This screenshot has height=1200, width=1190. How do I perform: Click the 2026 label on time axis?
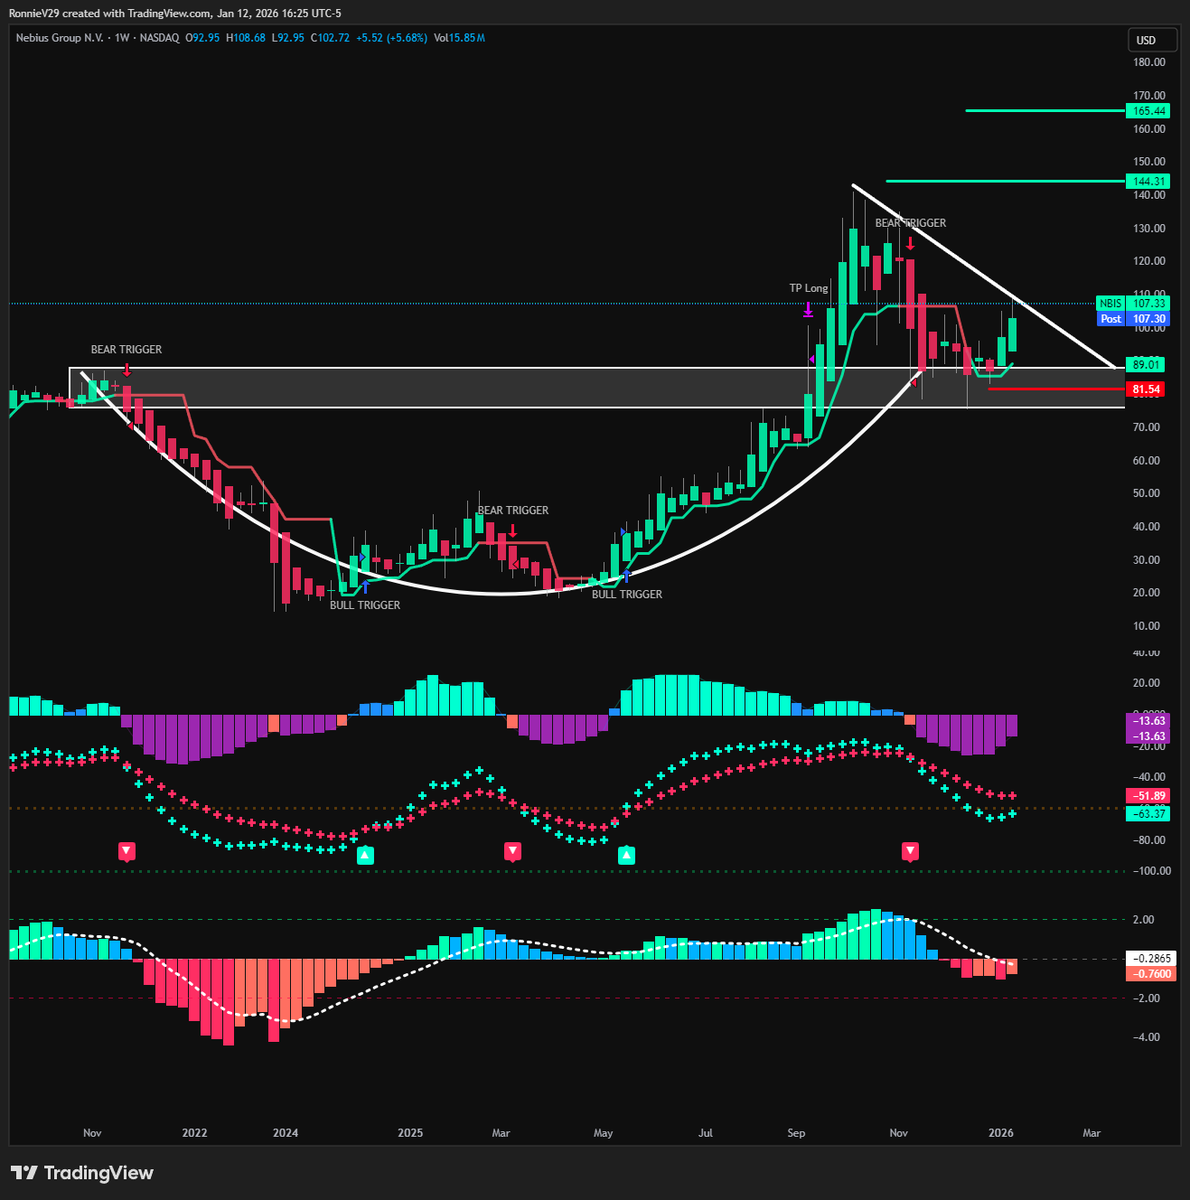(1001, 1133)
